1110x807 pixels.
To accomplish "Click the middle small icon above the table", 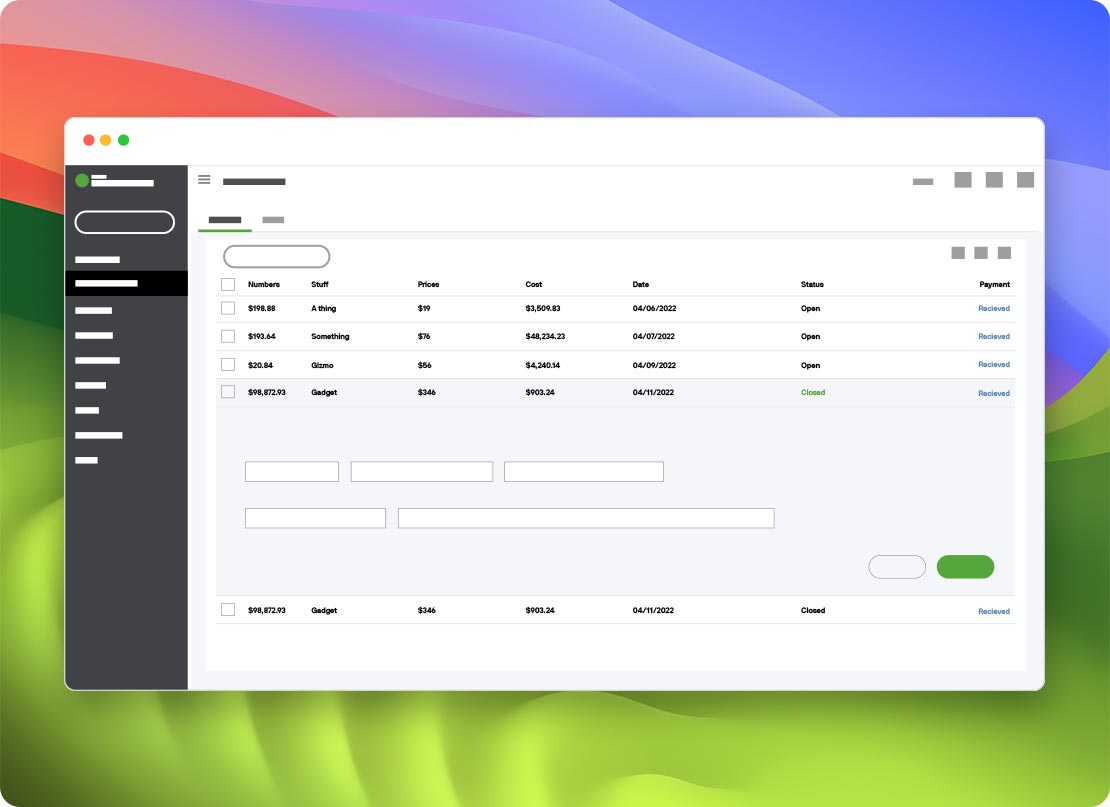I will (981, 253).
